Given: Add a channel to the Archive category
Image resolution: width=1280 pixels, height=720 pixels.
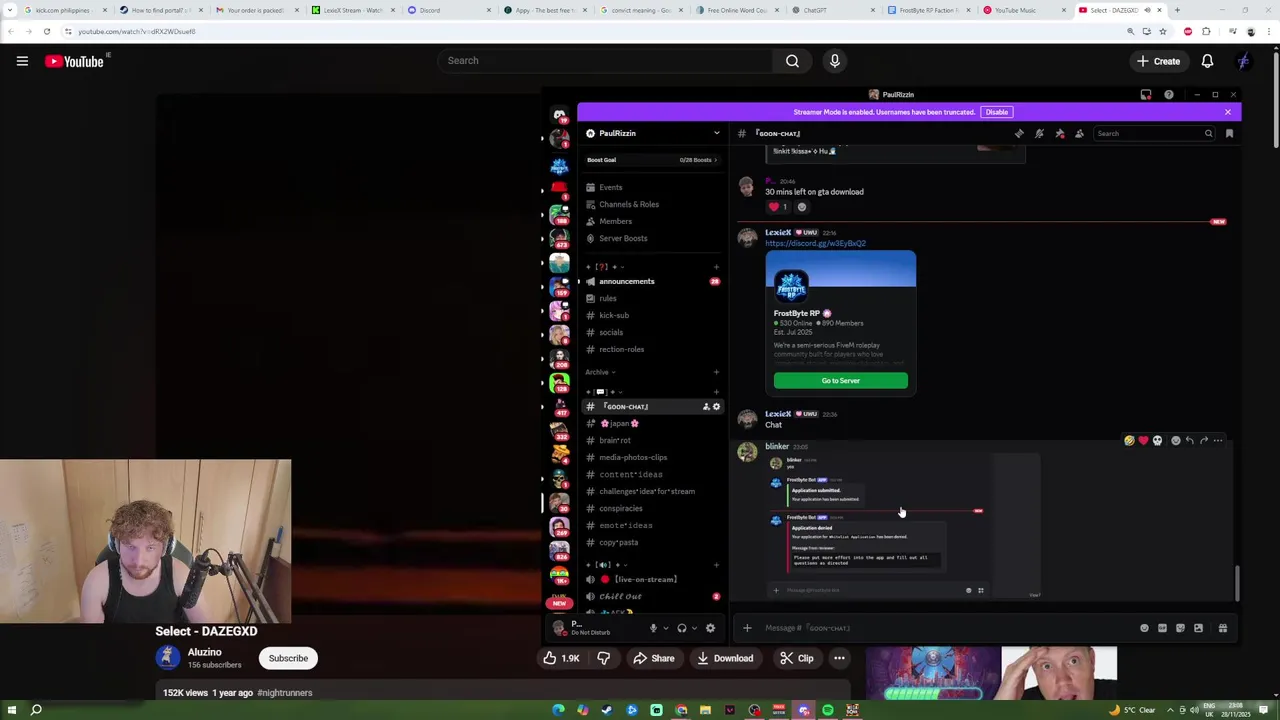Looking at the screenshot, I should point(716,372).
